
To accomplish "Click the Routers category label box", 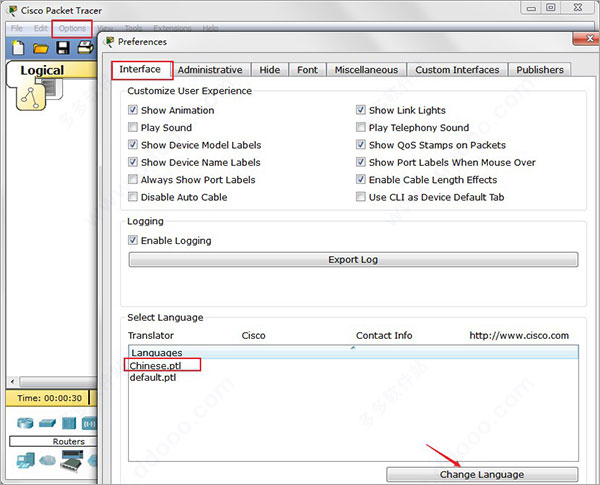I will (53, 441).
